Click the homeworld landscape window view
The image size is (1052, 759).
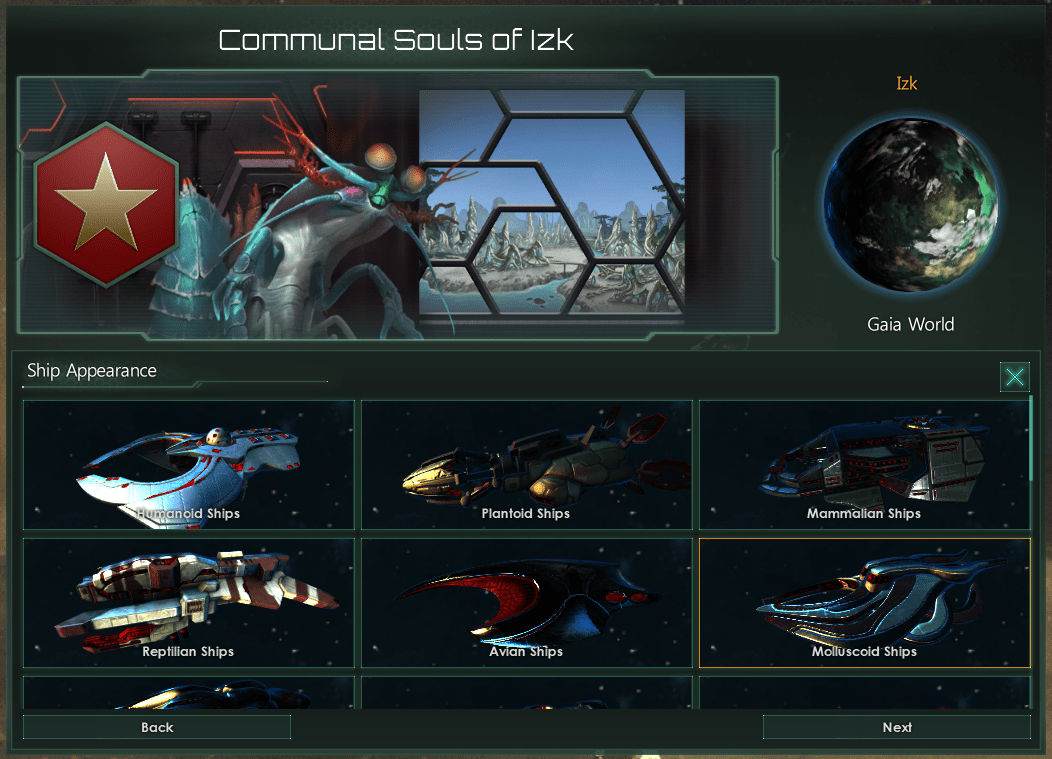(x=551, y=202)
